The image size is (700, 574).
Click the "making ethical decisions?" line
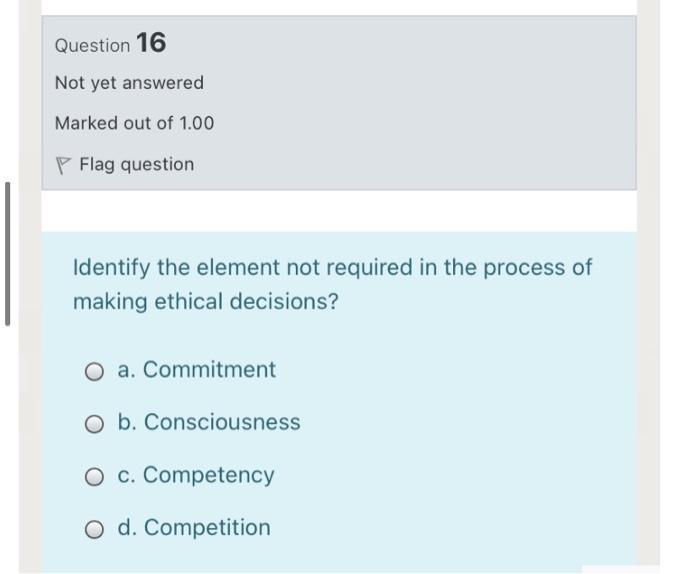(x=205, y=301)
